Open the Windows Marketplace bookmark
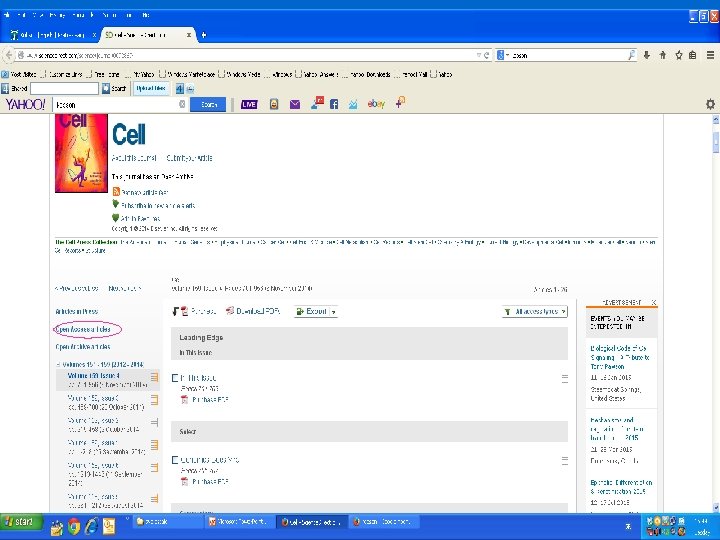Viewport: 720px width, 540px height. [x=187, y=74]
